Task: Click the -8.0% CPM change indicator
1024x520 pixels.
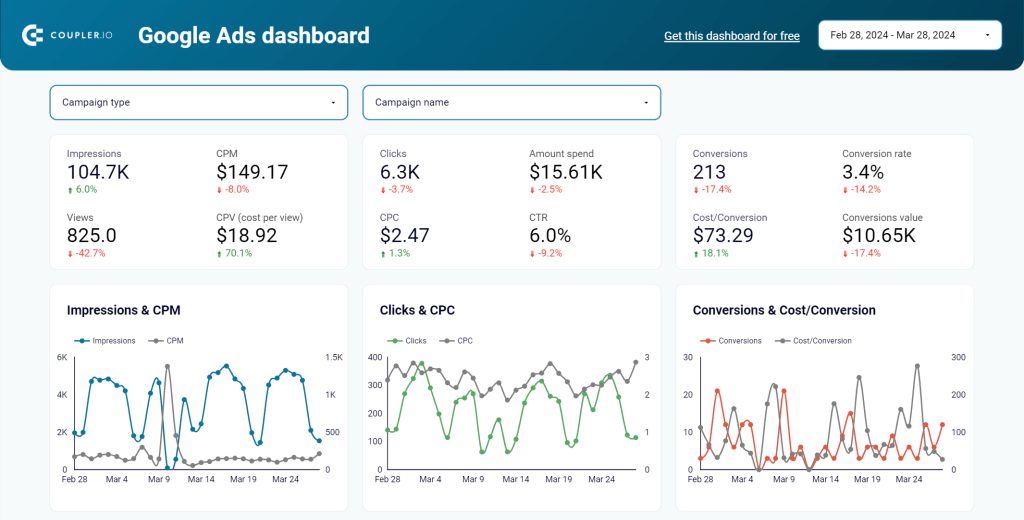Action: coord(232,189)
